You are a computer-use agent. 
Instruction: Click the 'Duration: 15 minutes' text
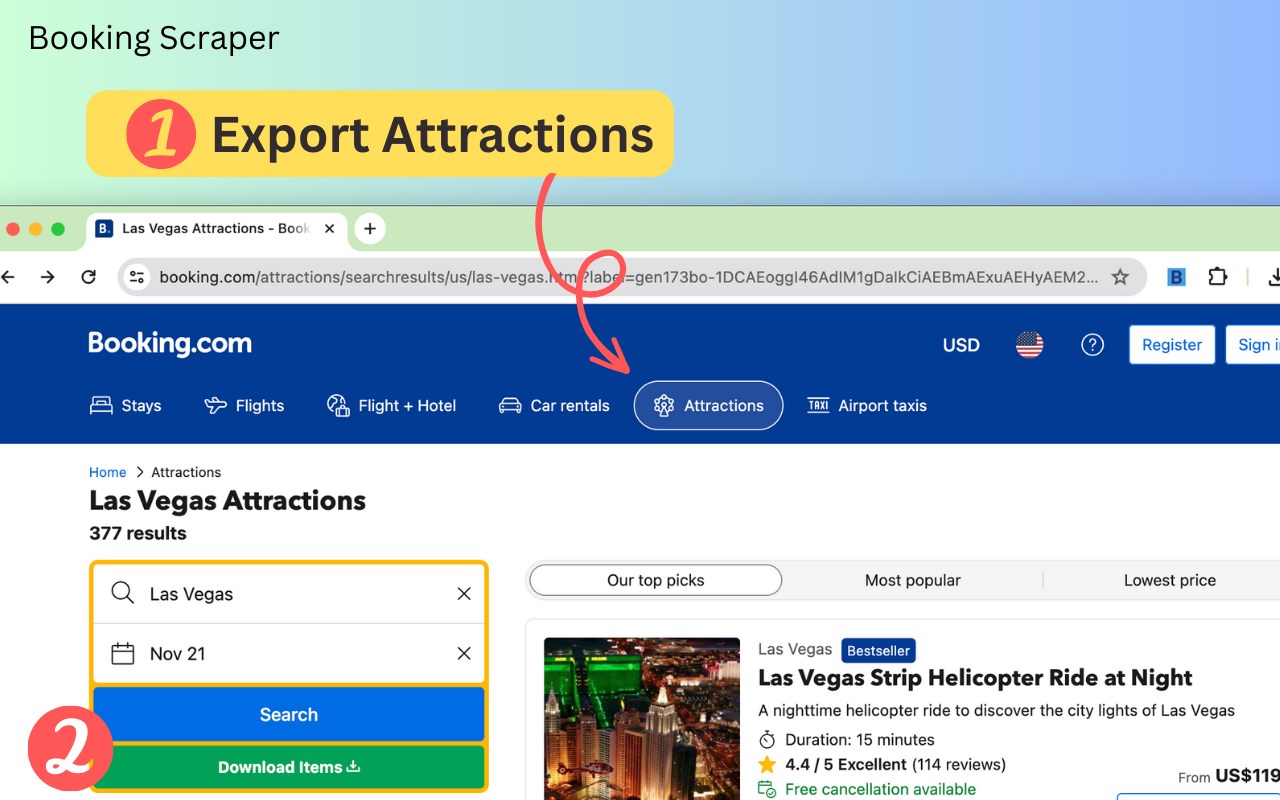coord(860,740)
